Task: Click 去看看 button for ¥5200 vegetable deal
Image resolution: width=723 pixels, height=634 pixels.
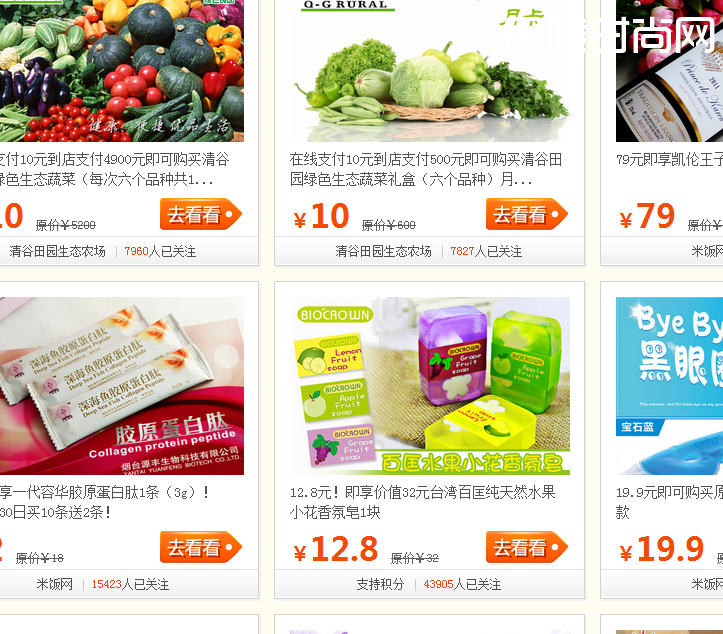Action: click(x=201, y=214)
